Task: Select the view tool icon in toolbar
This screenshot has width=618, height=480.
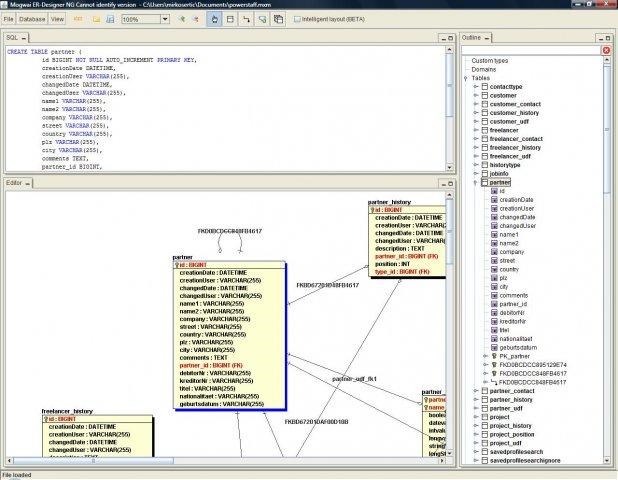Action: click(278, 19)
